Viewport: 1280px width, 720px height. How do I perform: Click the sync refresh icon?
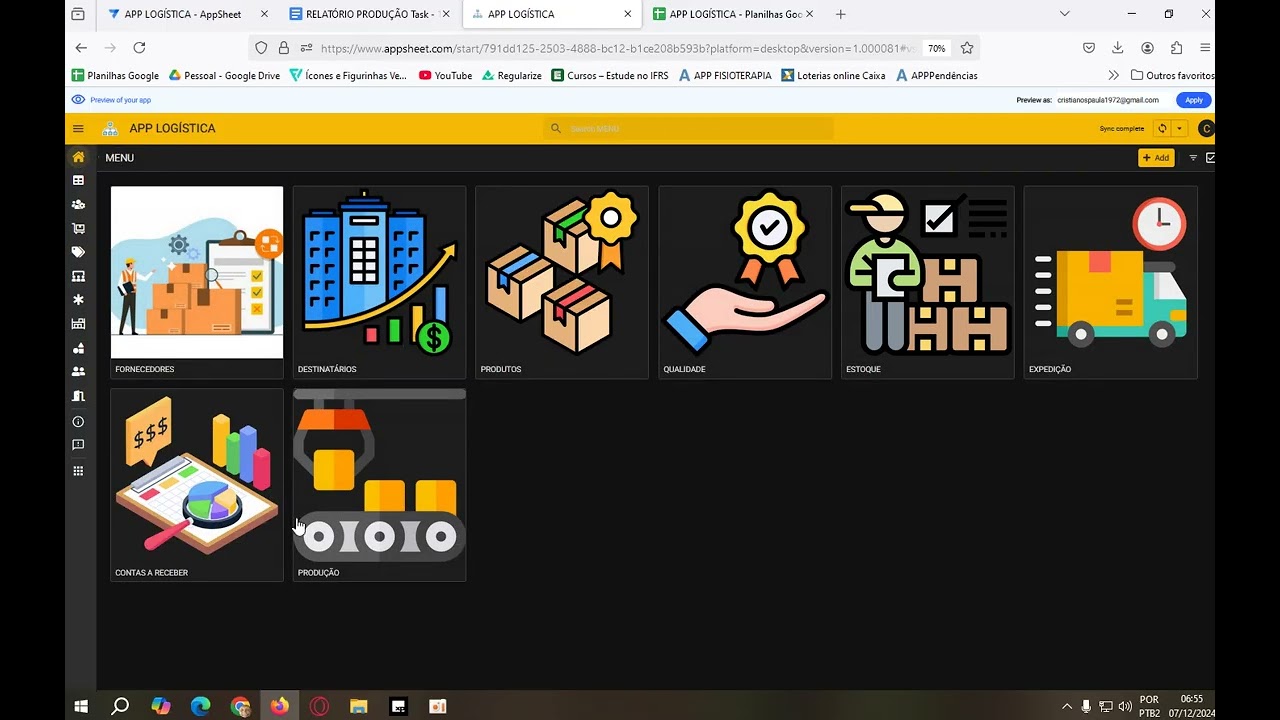(1162, 128)
